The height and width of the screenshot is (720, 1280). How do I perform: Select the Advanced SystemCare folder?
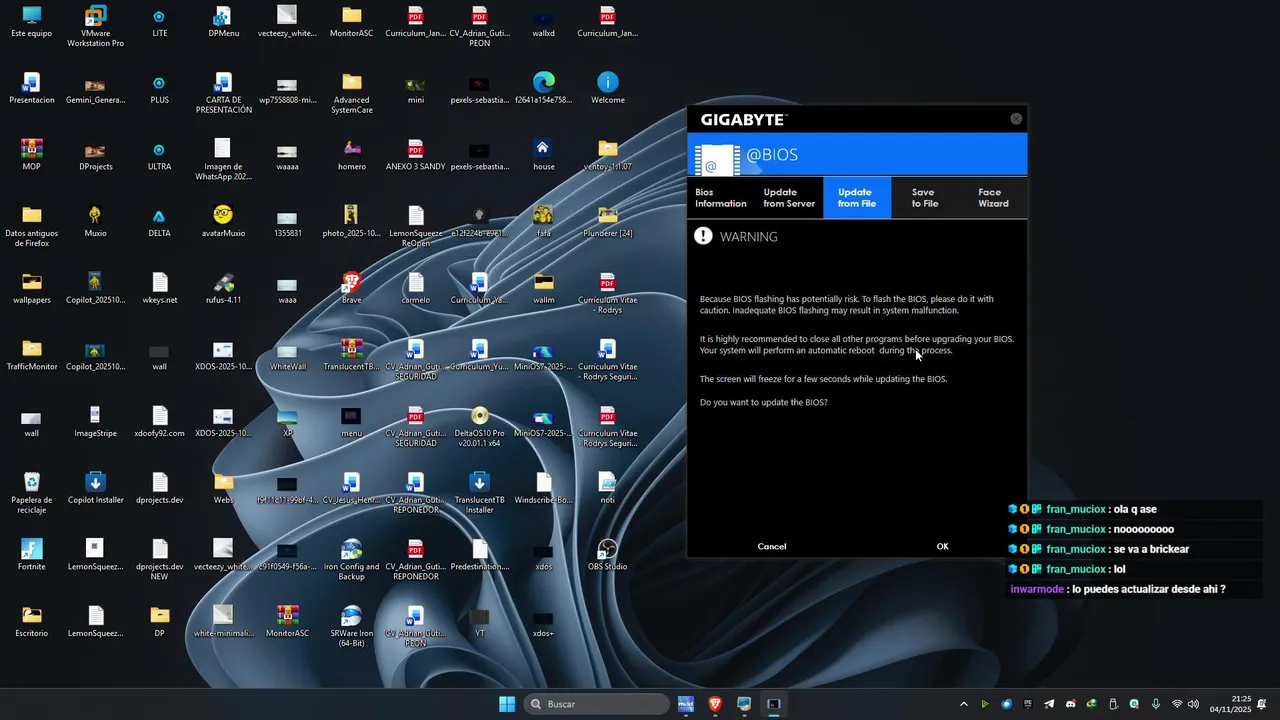352,93
